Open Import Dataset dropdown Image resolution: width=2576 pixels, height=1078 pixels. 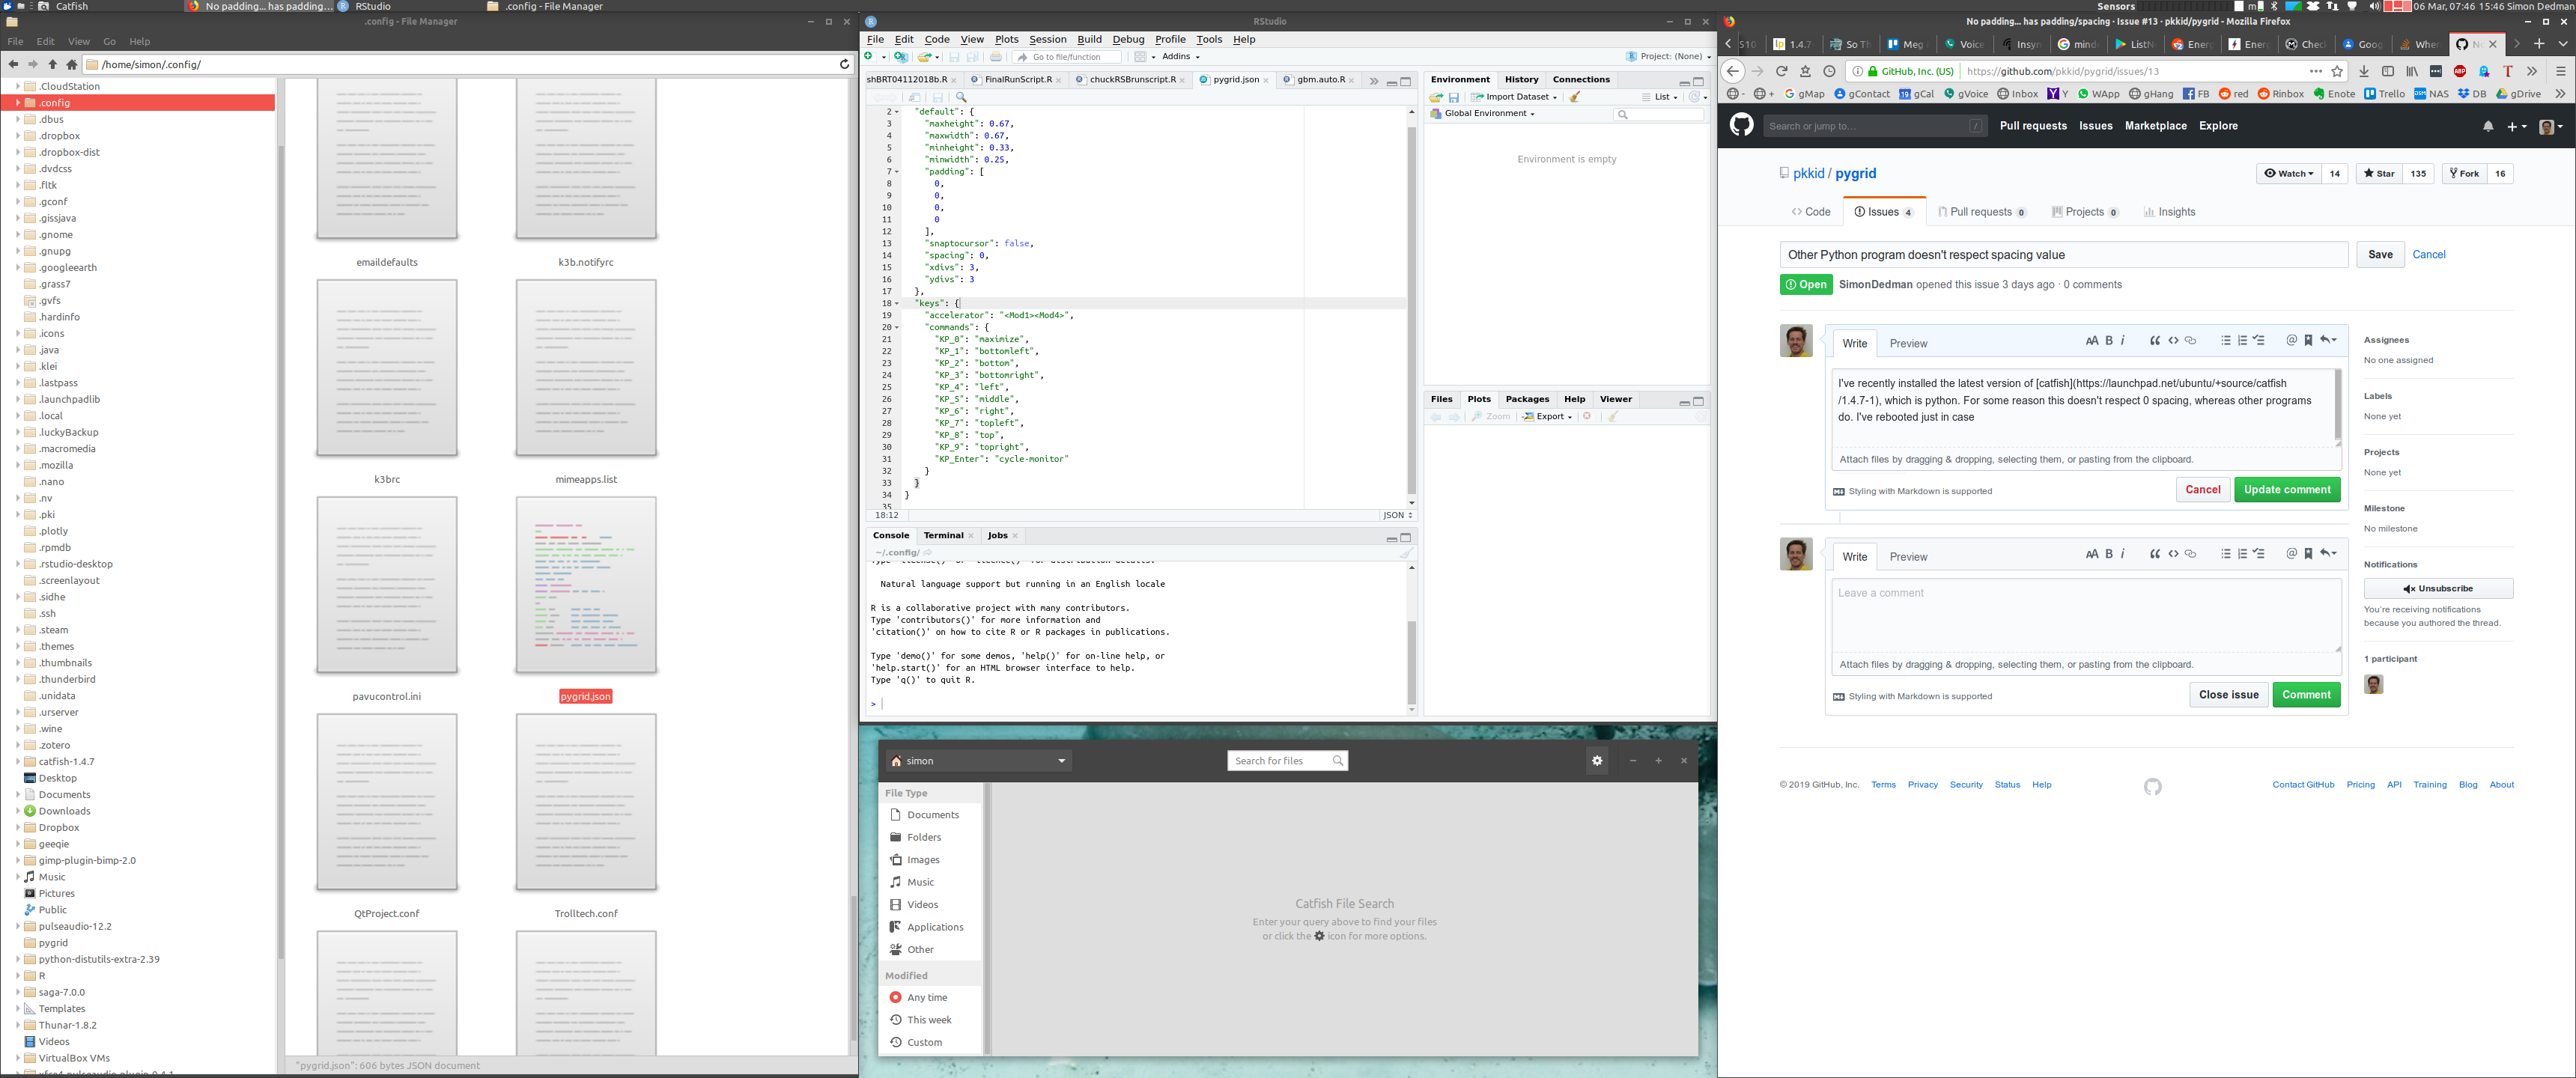1514,97
